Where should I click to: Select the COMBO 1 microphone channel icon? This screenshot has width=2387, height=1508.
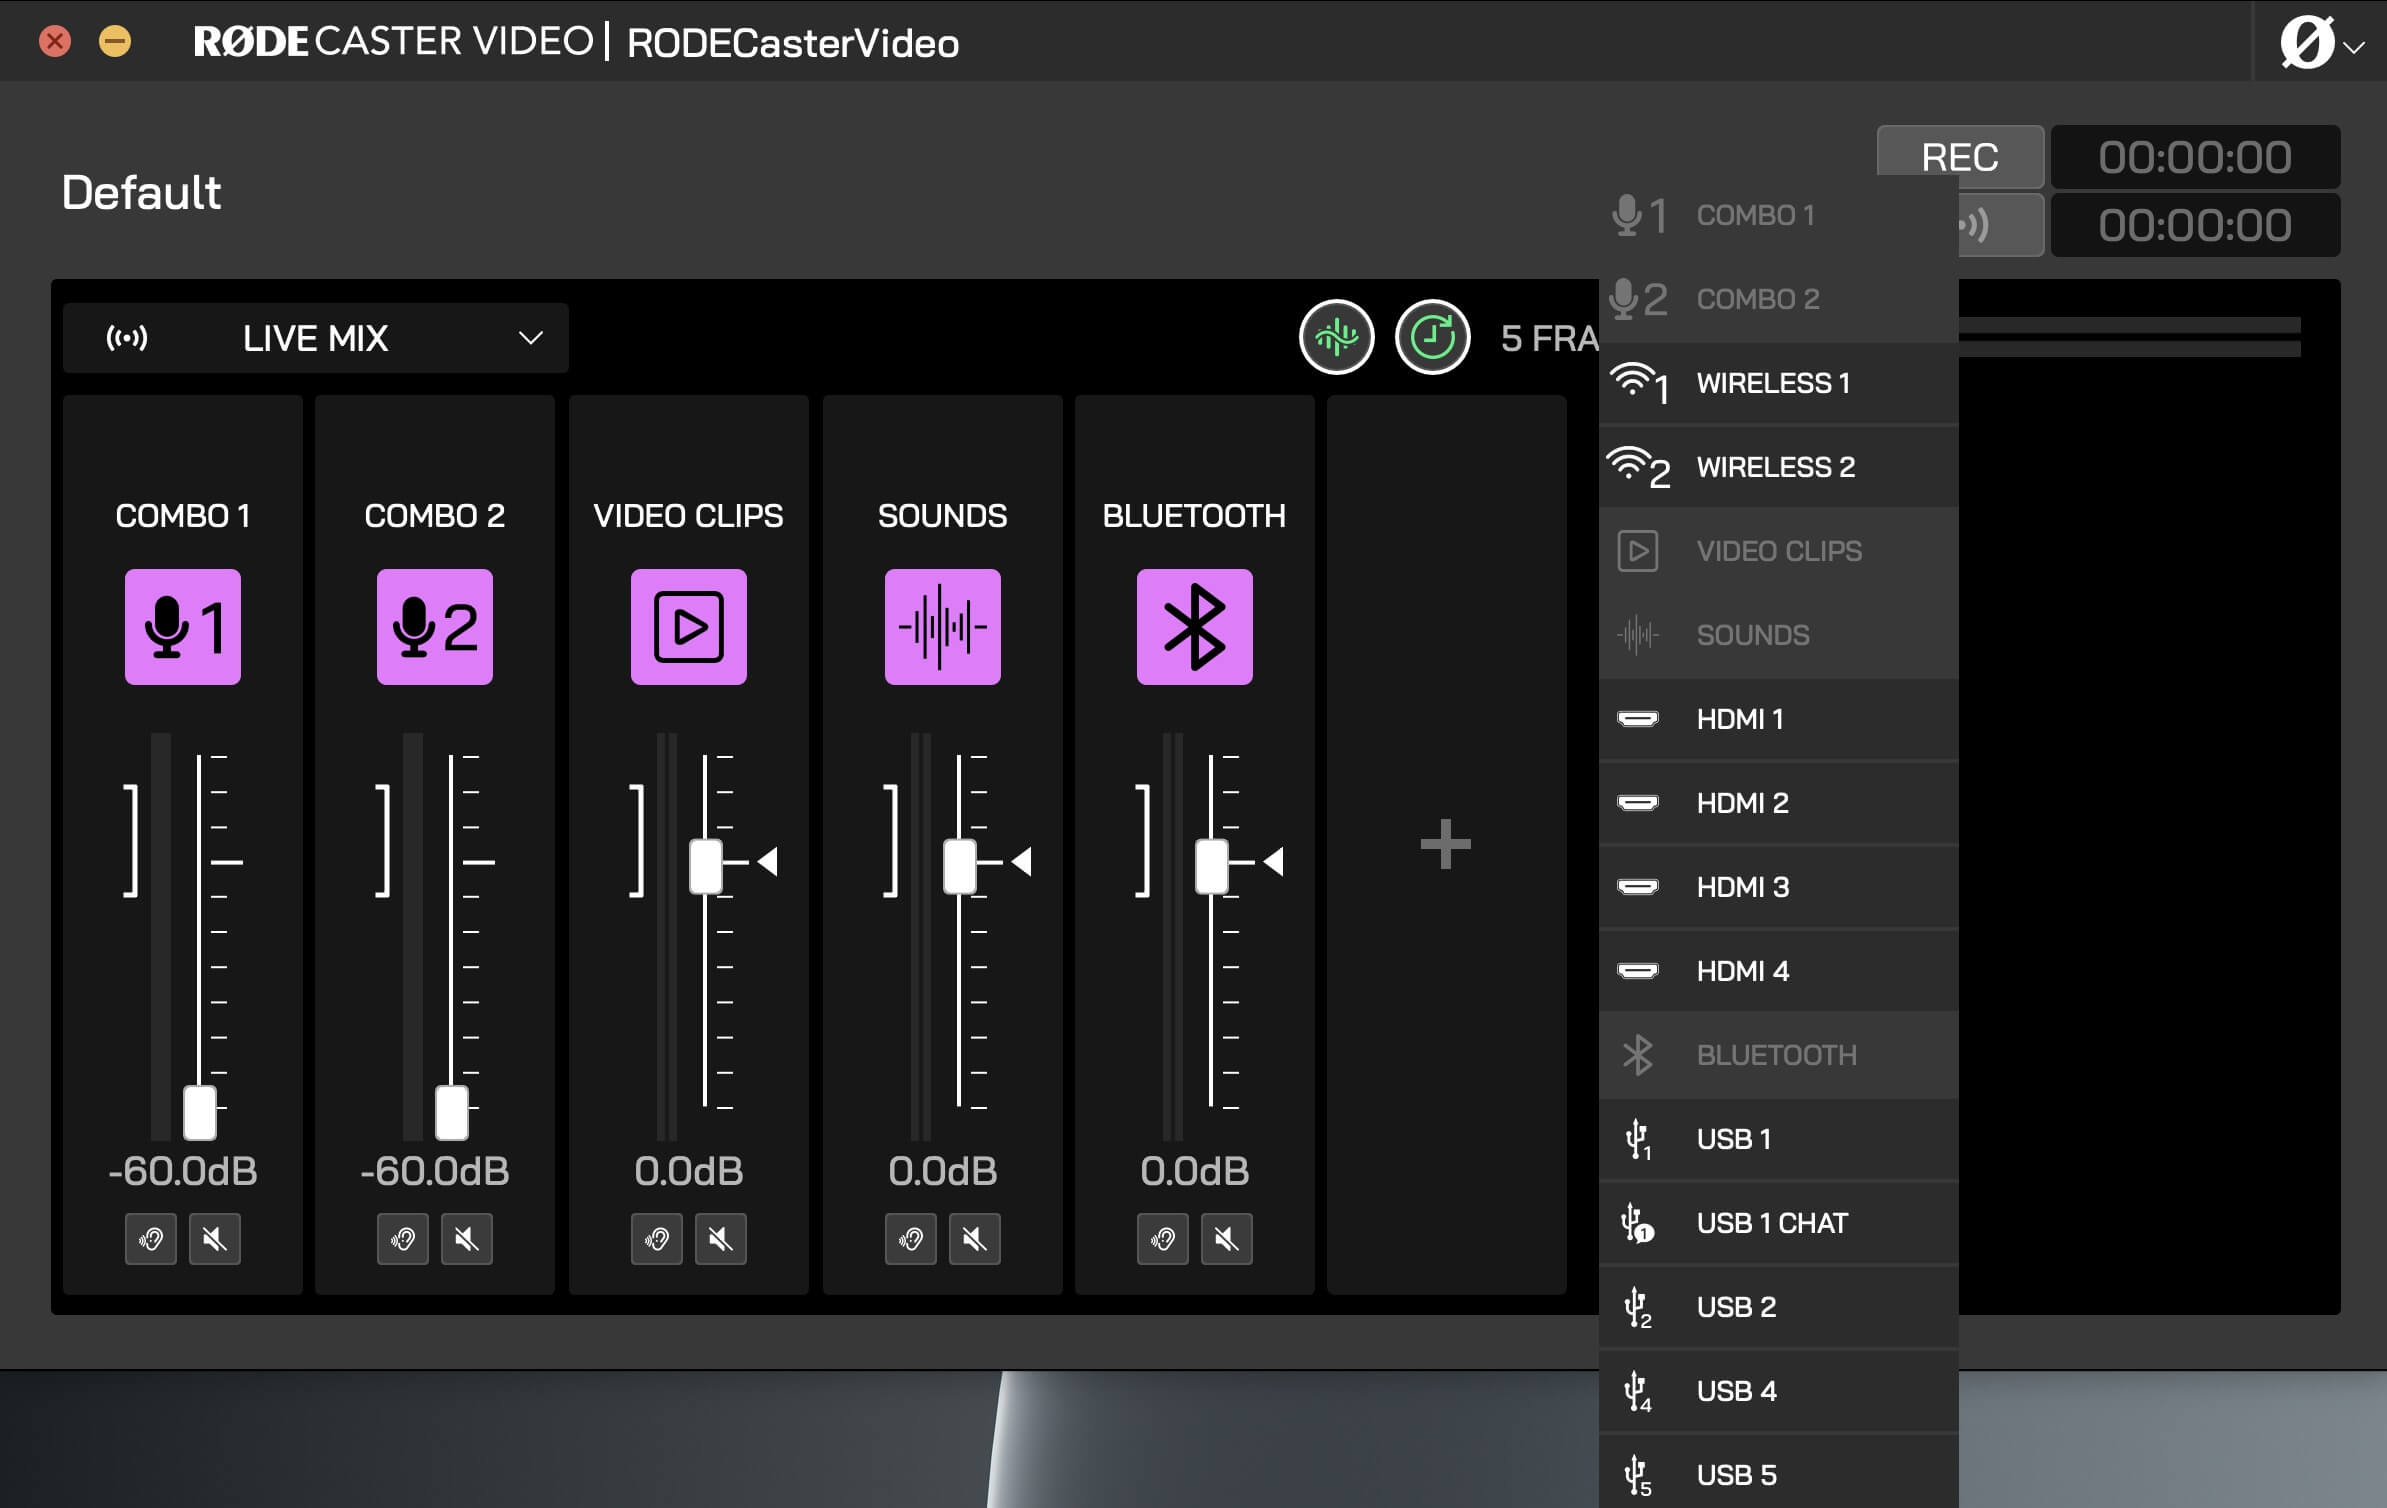click(183, 627)
